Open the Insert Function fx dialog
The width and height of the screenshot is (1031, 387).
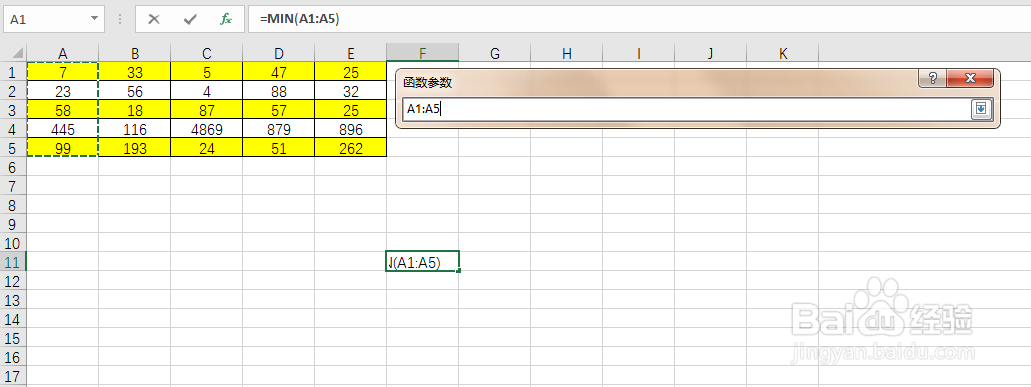(x=226, y=20)
